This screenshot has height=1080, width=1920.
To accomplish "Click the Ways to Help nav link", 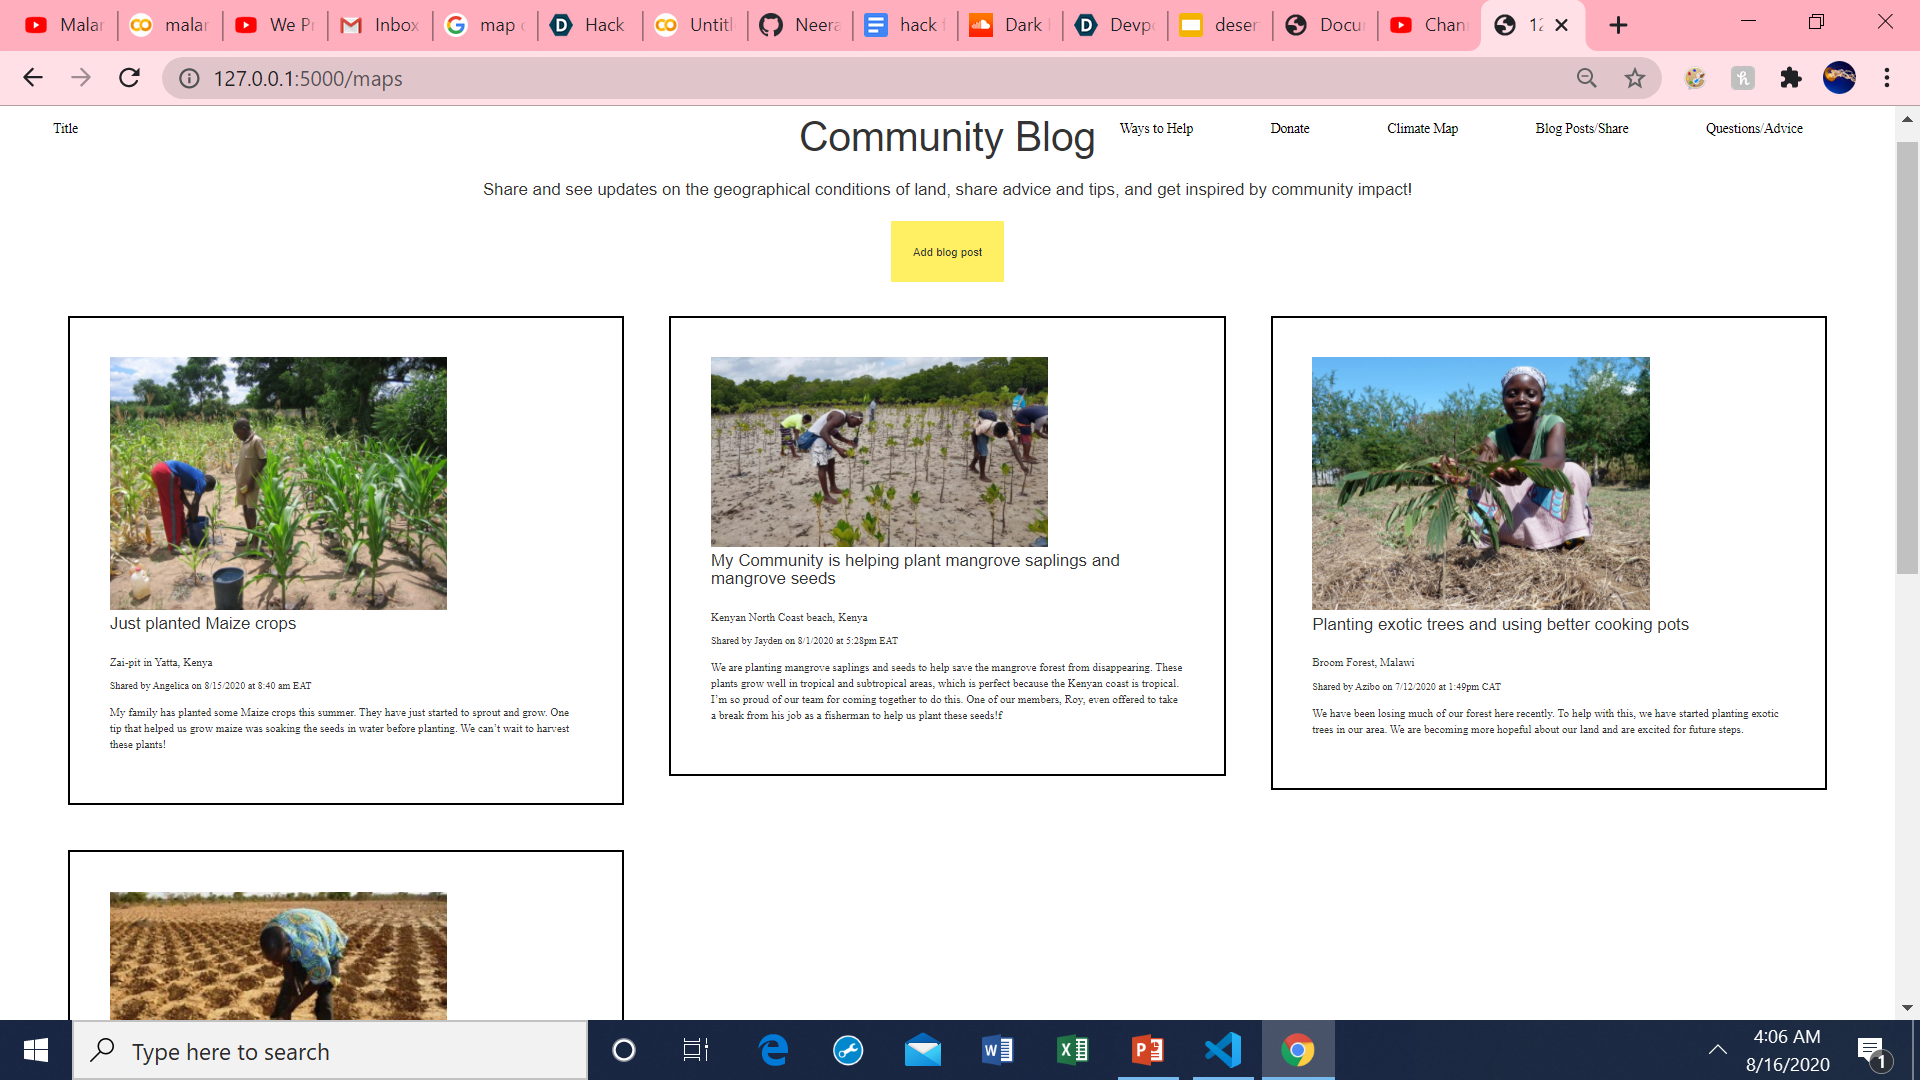I will [1156, 128].
